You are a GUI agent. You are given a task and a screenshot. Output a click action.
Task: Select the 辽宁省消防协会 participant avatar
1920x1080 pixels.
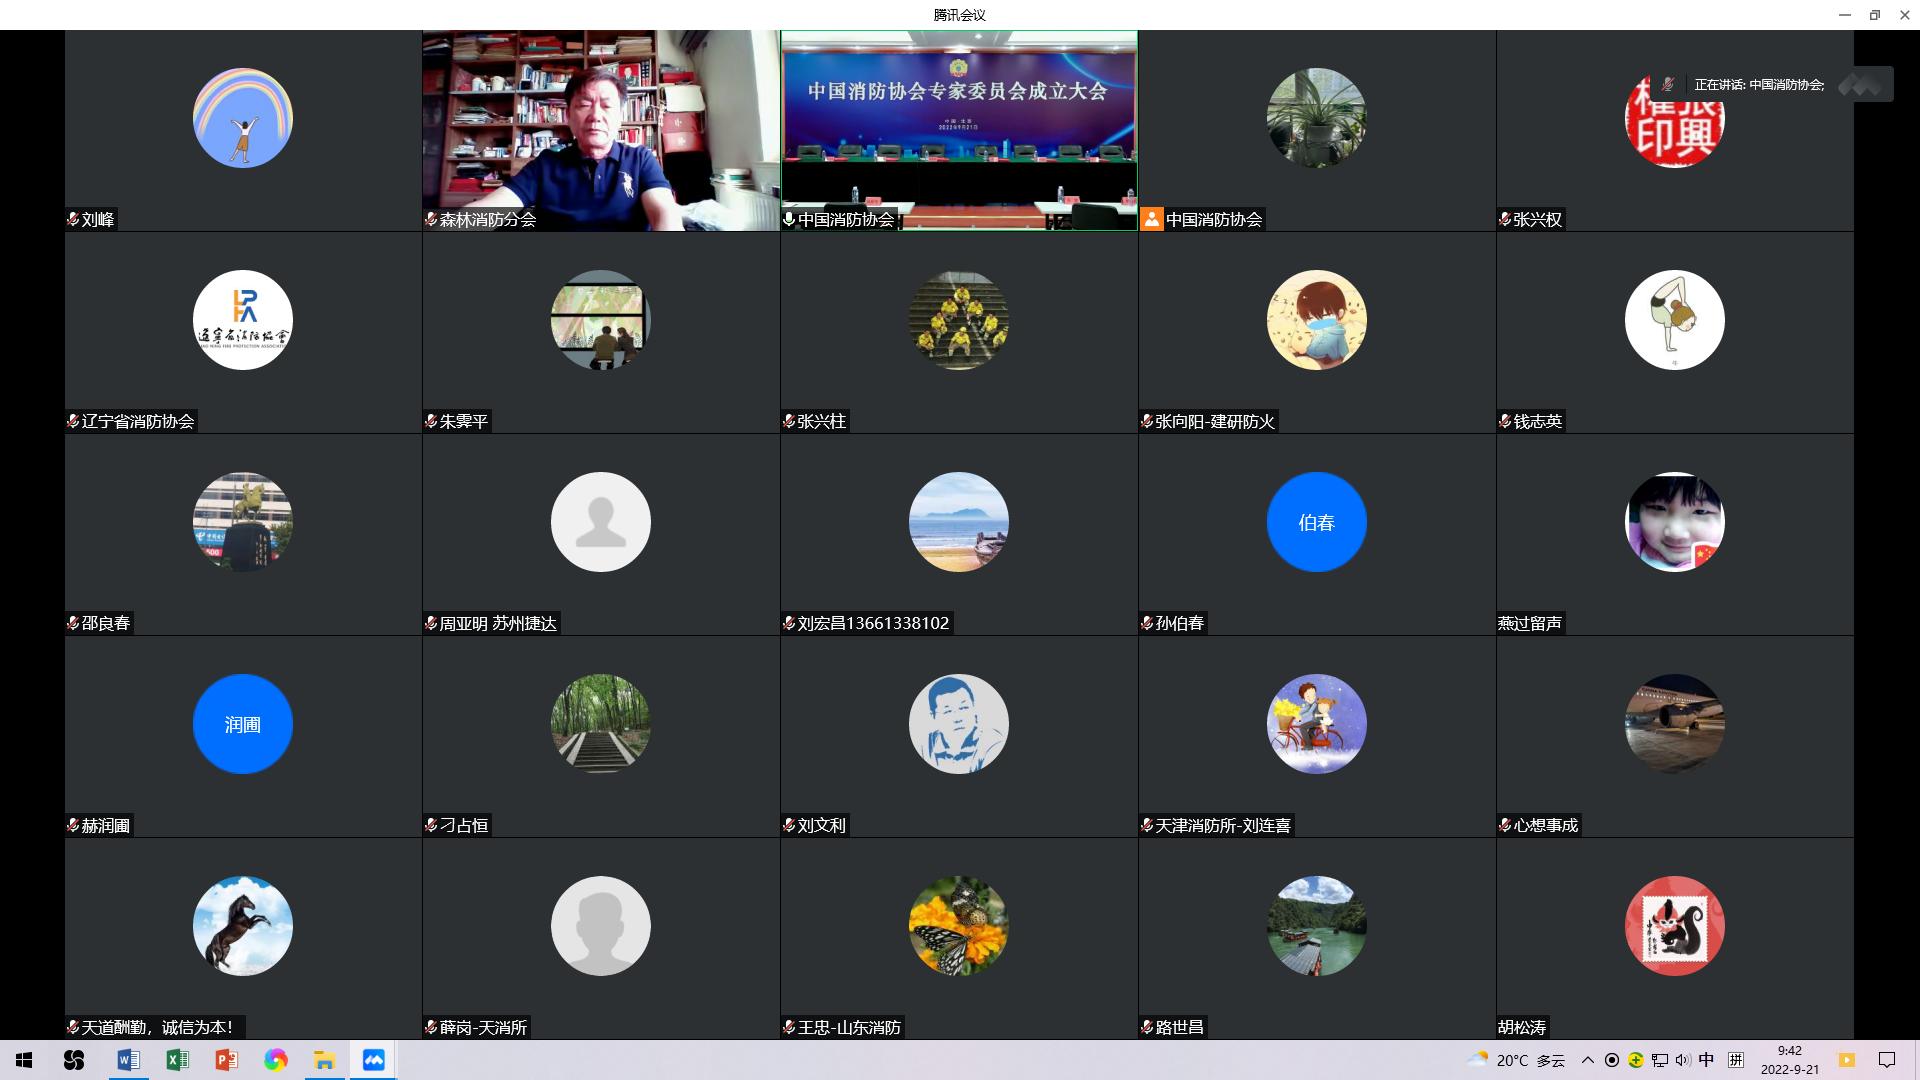tap(243, 320)
